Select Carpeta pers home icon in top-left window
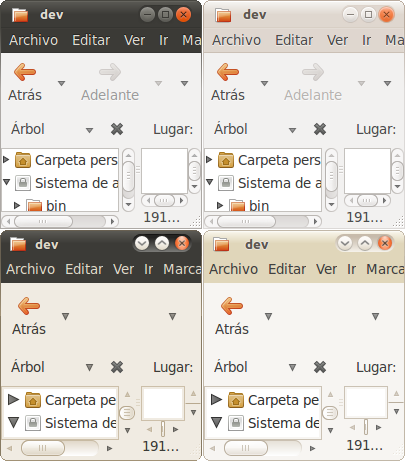 23,160
